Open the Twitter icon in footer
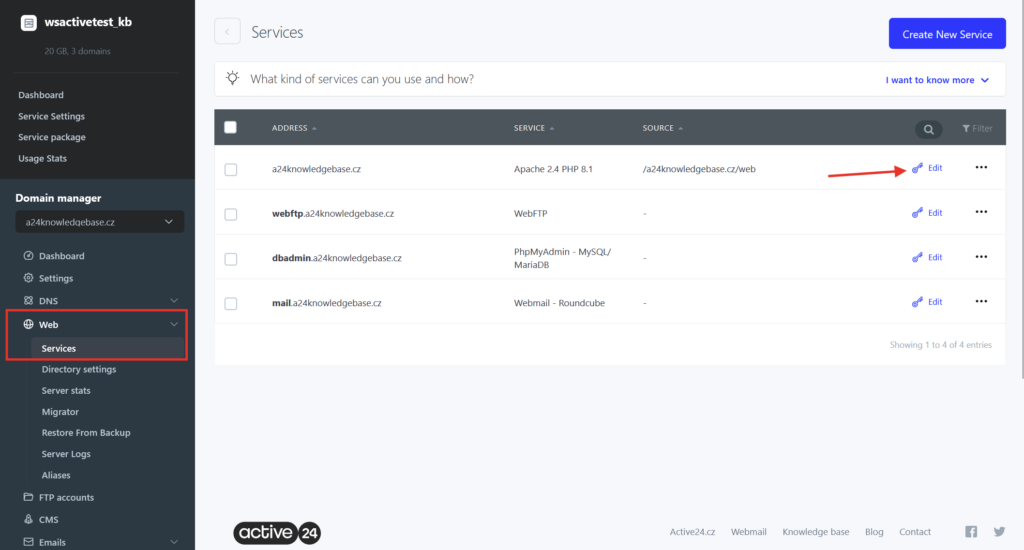Screen dimensions: 1024x550 [x=999, y=532]
